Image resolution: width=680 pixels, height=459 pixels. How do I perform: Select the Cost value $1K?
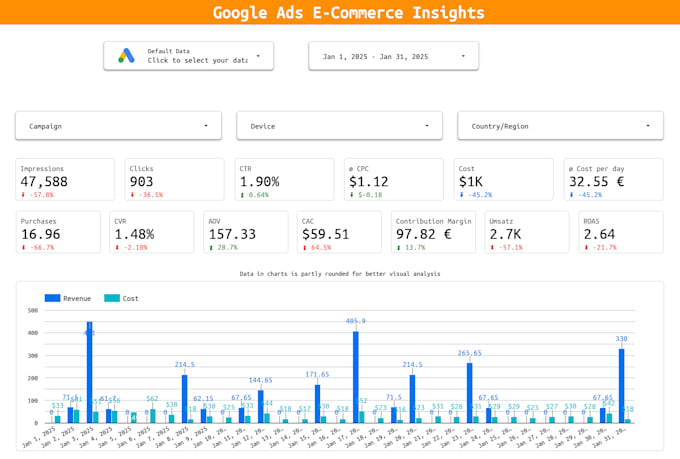471,181
